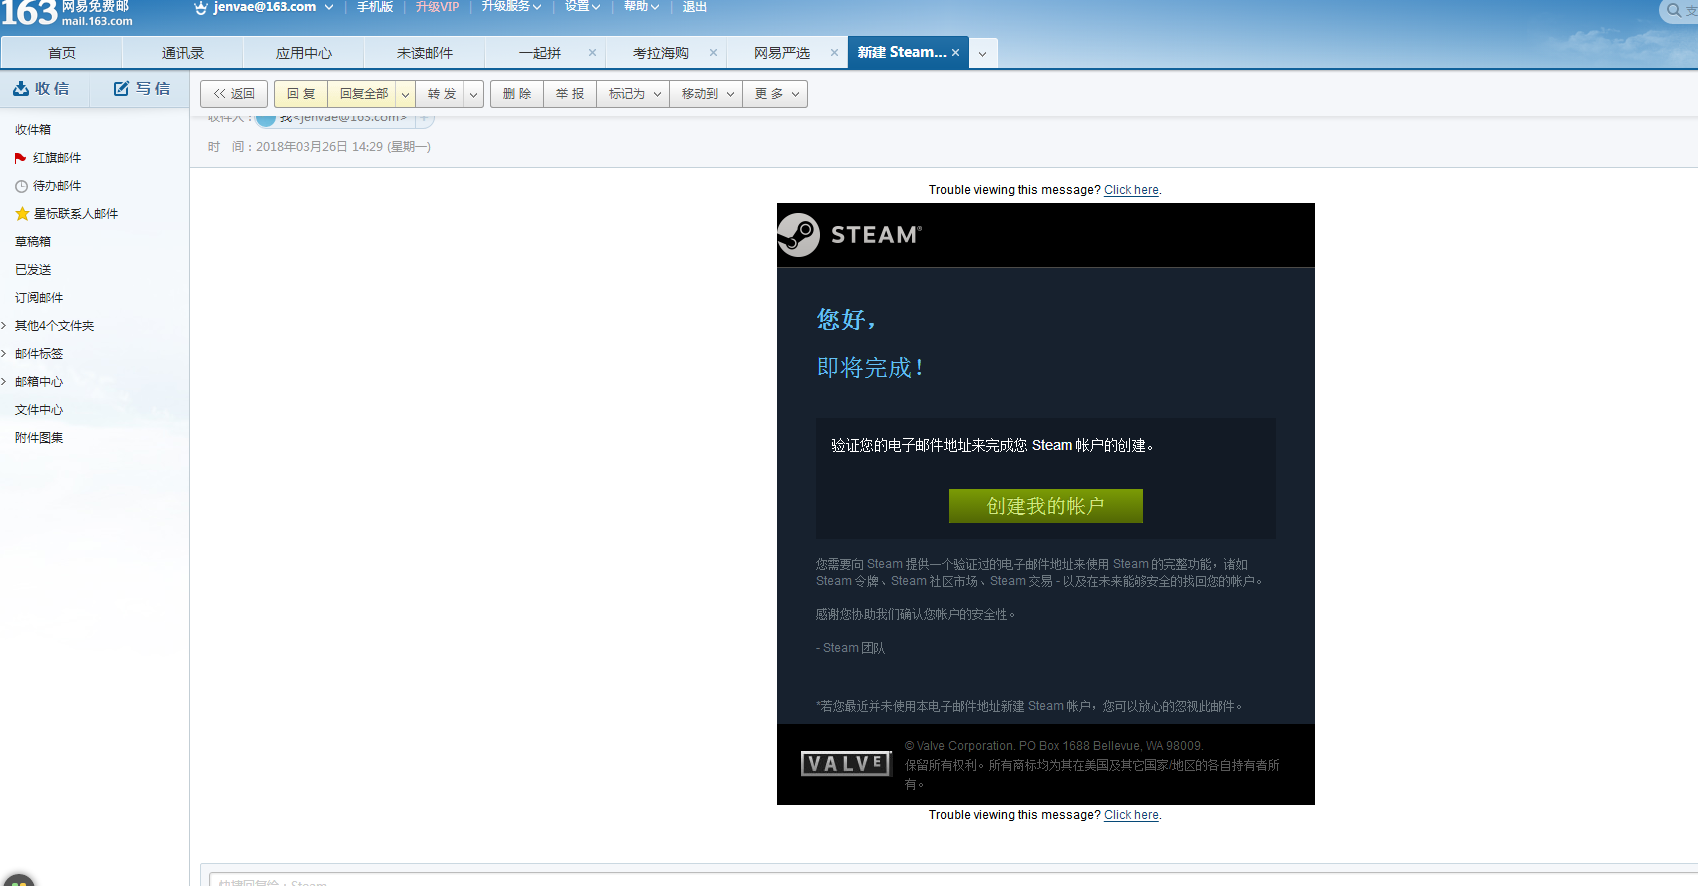Open the 已发送 sent folder

[33, 270]
